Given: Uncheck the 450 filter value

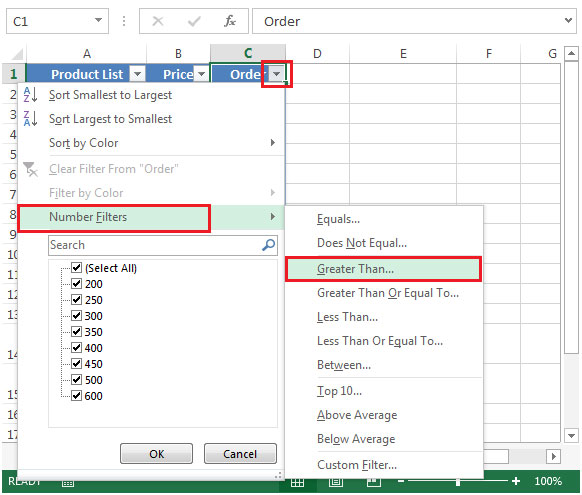Looking at the screenshot, I should coord(76,364).
